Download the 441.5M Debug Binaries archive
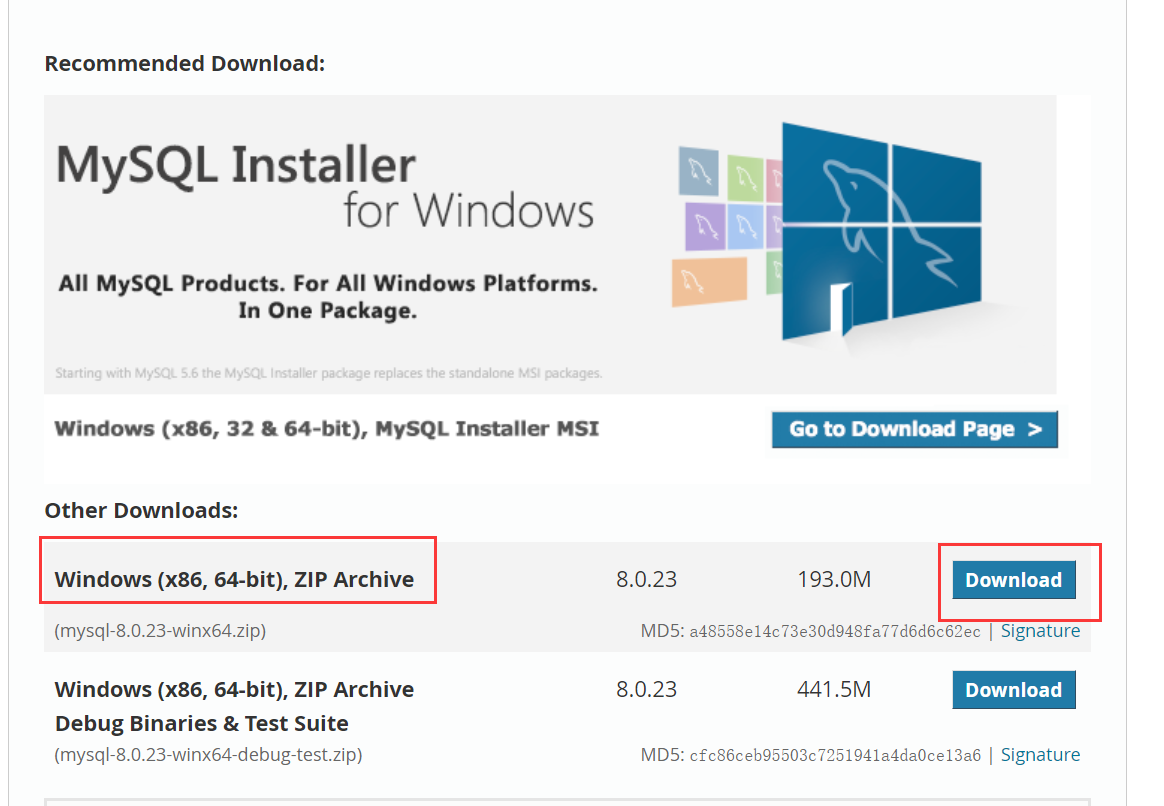The image size is (1164, 806). [x=1014, y=689]
